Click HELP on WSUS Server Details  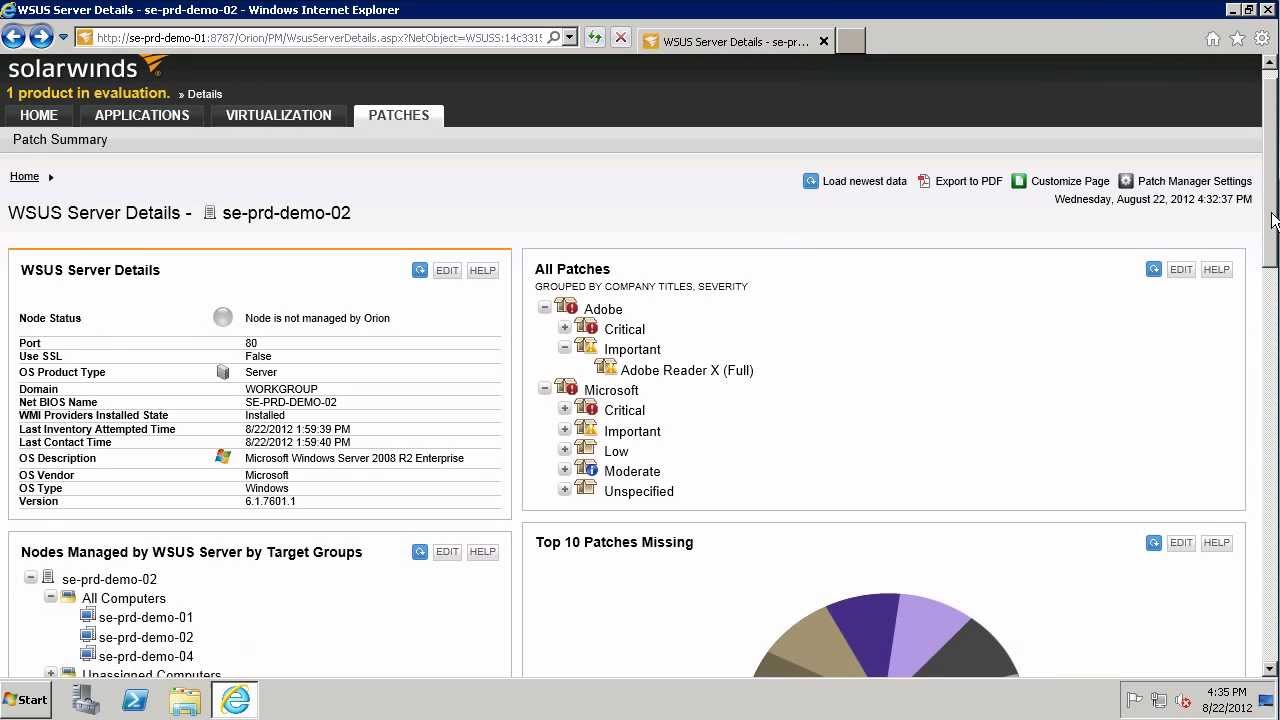482,270
